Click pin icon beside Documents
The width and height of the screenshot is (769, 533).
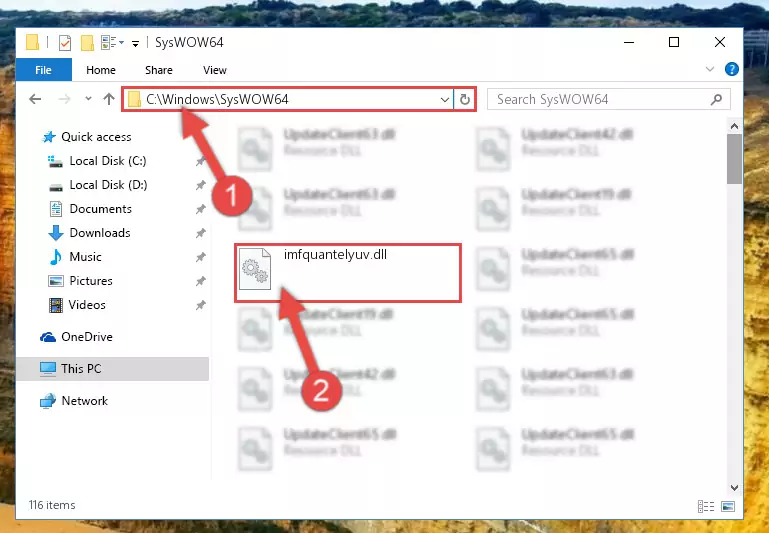200,209
